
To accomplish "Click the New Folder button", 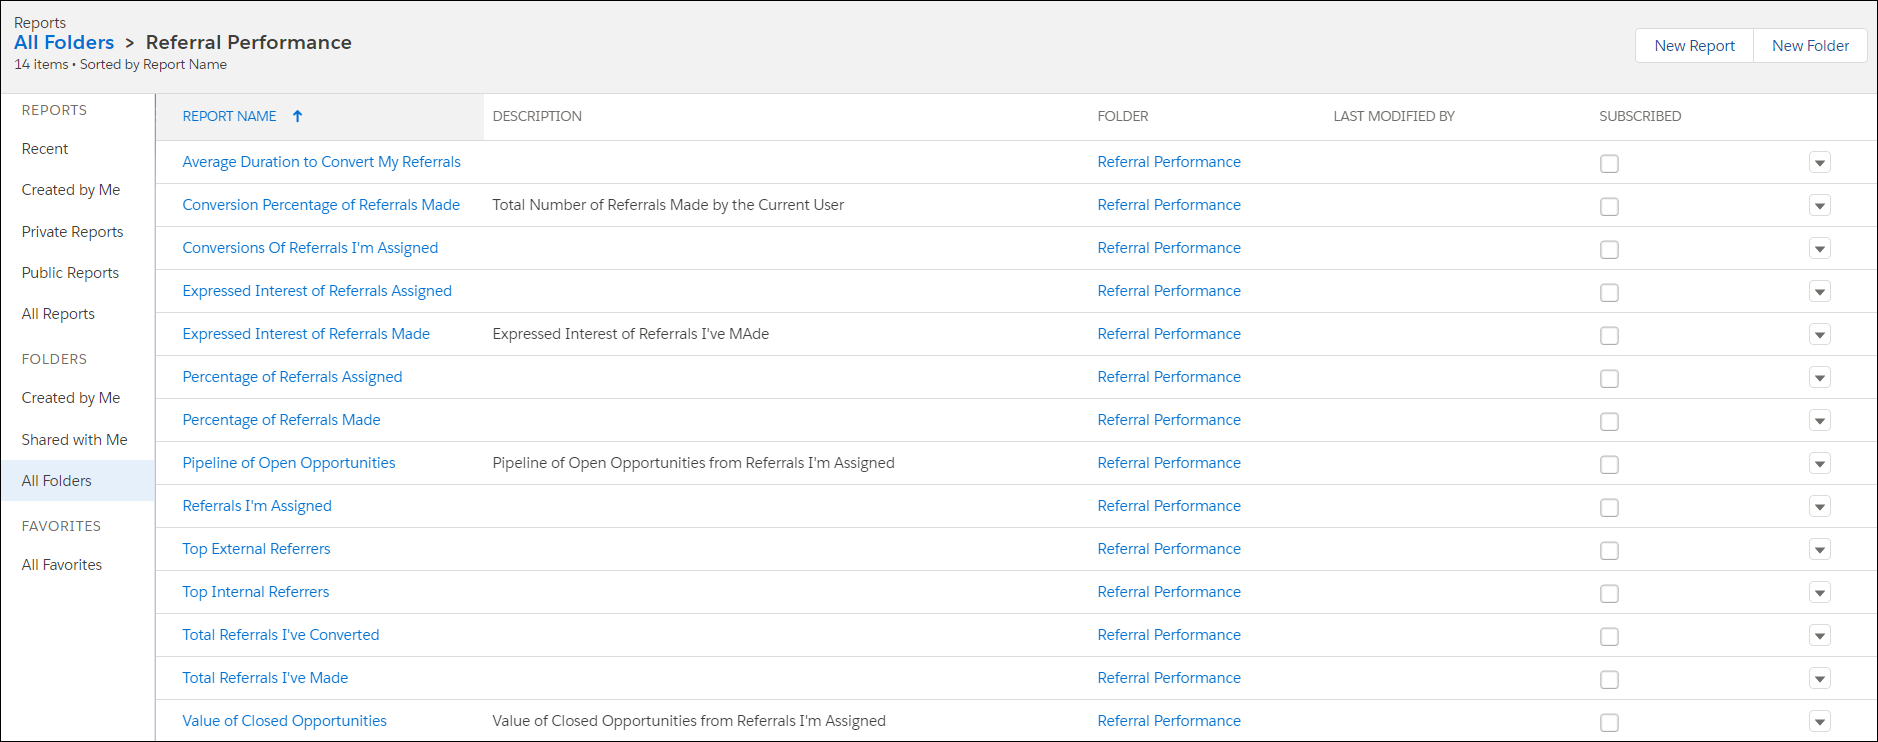I will pos(1810,46).
